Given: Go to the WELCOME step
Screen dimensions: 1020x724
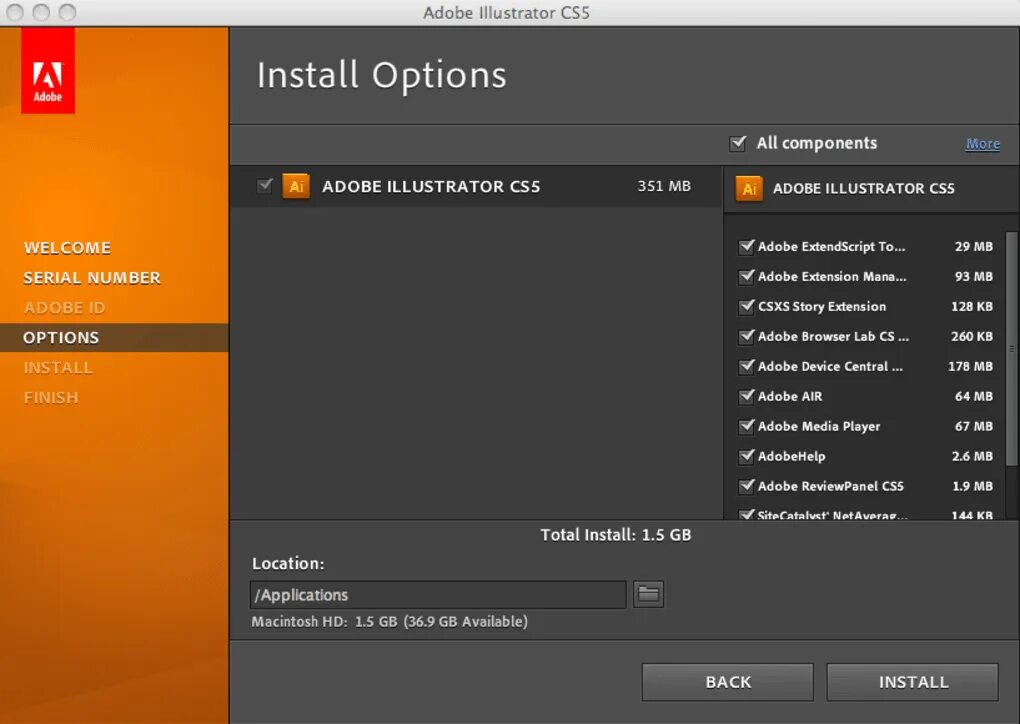Looking at the screenshot, I should point(67,248).
